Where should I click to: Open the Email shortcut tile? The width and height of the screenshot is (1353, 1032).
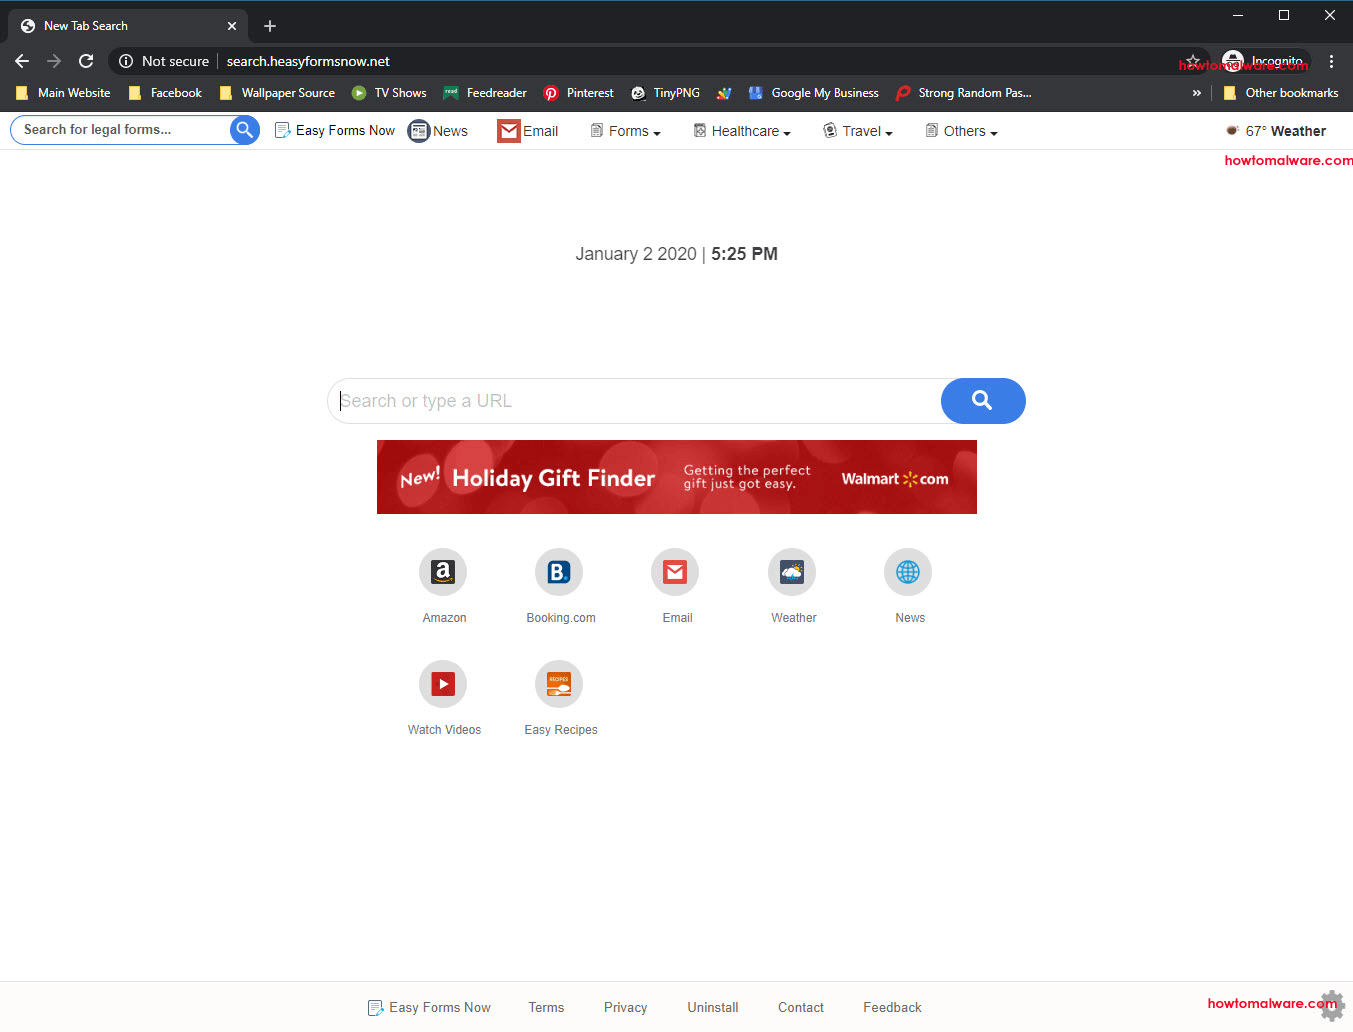point(675,572)
